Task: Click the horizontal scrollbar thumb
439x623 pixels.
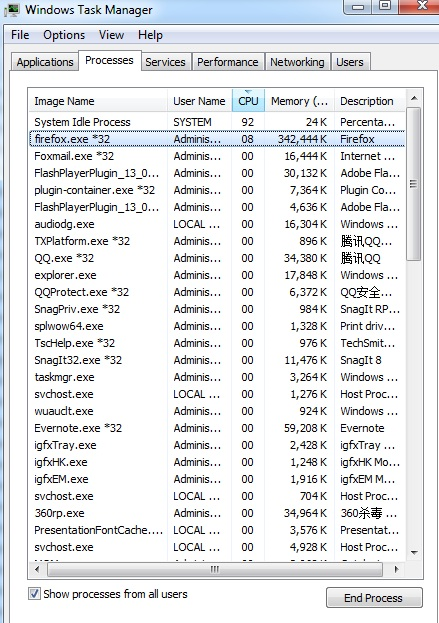Action: (x=215, y=569)
